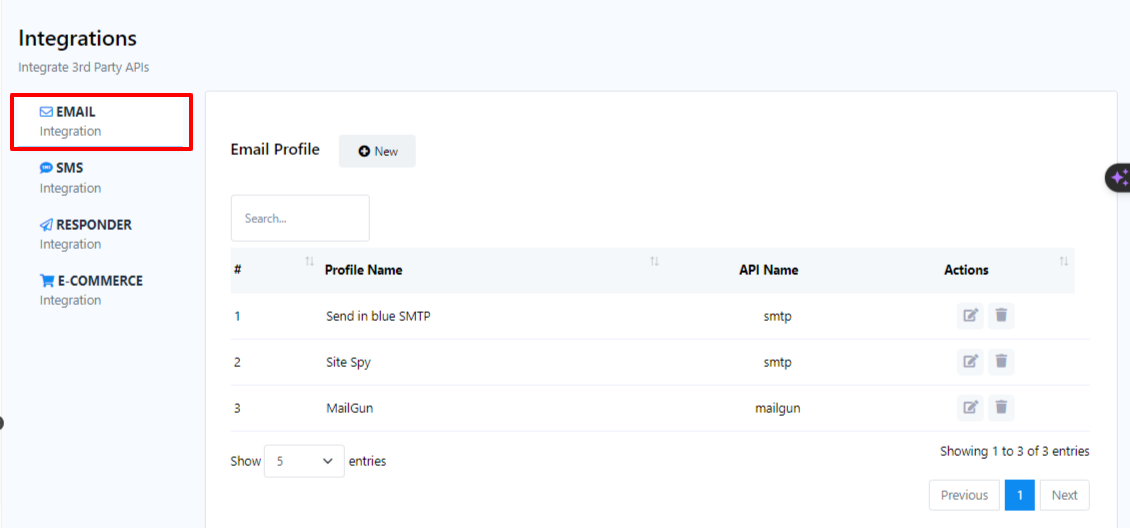This screenshot has width=1130, height=528.
Task: Delete the Site Spy profile
Action: 1001,362
